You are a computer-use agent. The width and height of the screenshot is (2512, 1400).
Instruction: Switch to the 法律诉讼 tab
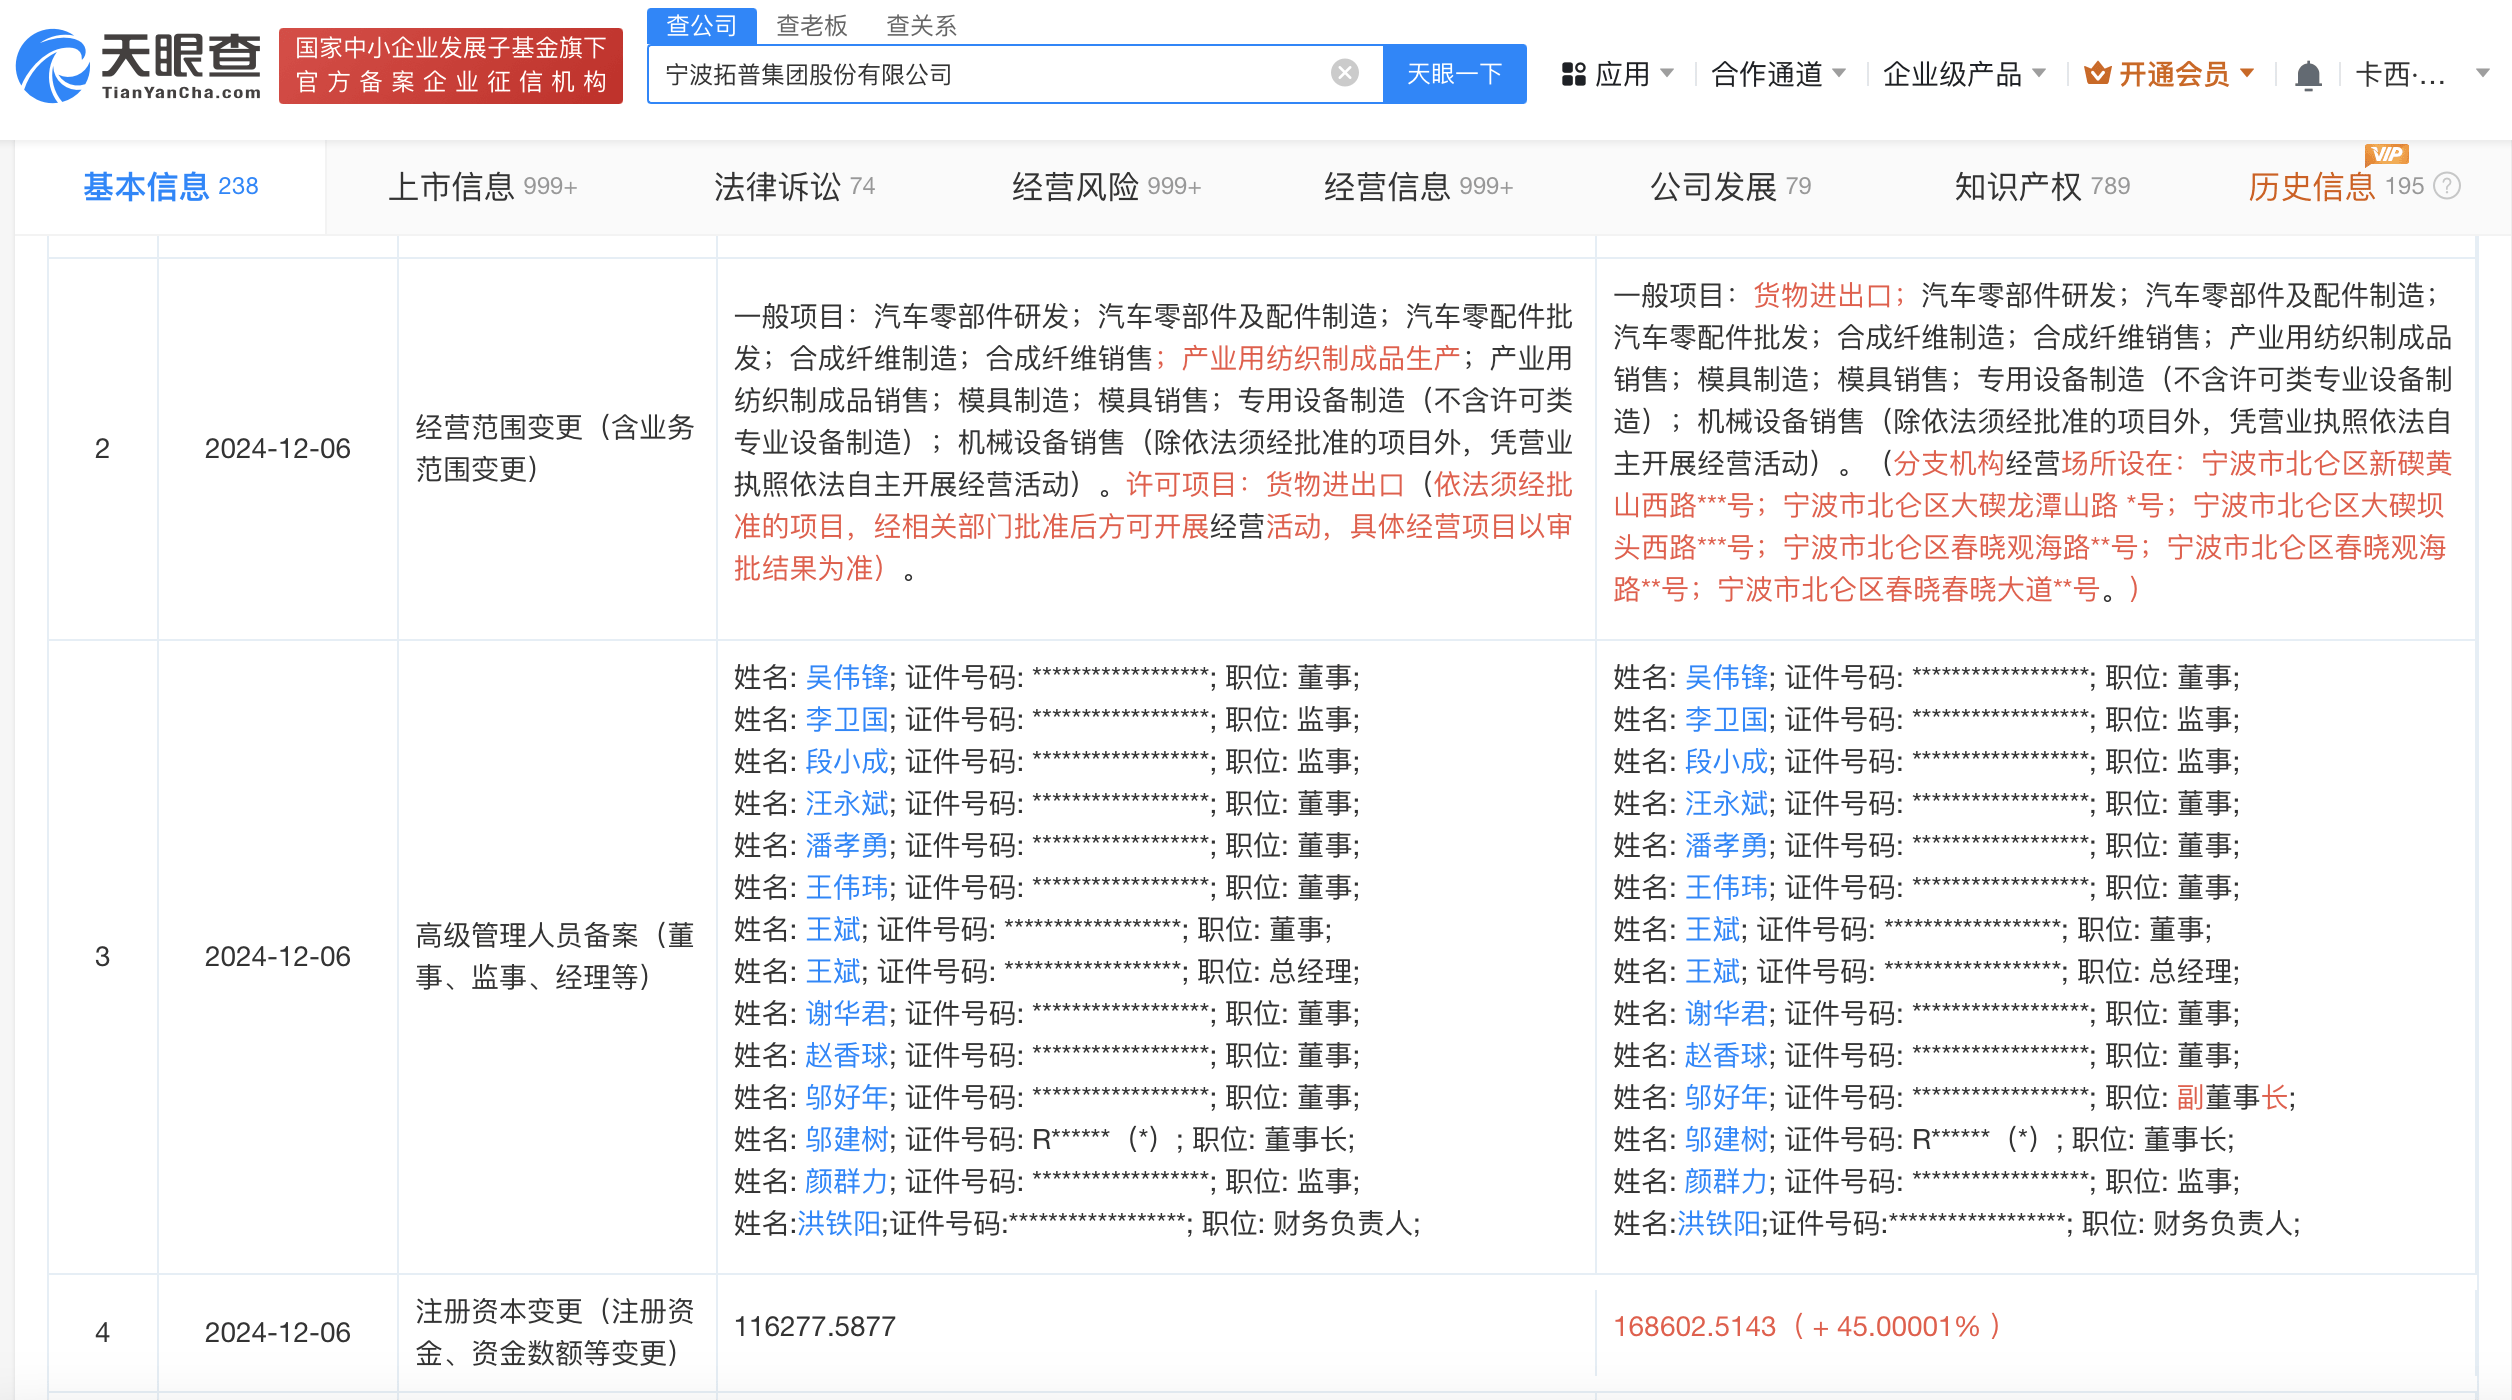[794, 186]
